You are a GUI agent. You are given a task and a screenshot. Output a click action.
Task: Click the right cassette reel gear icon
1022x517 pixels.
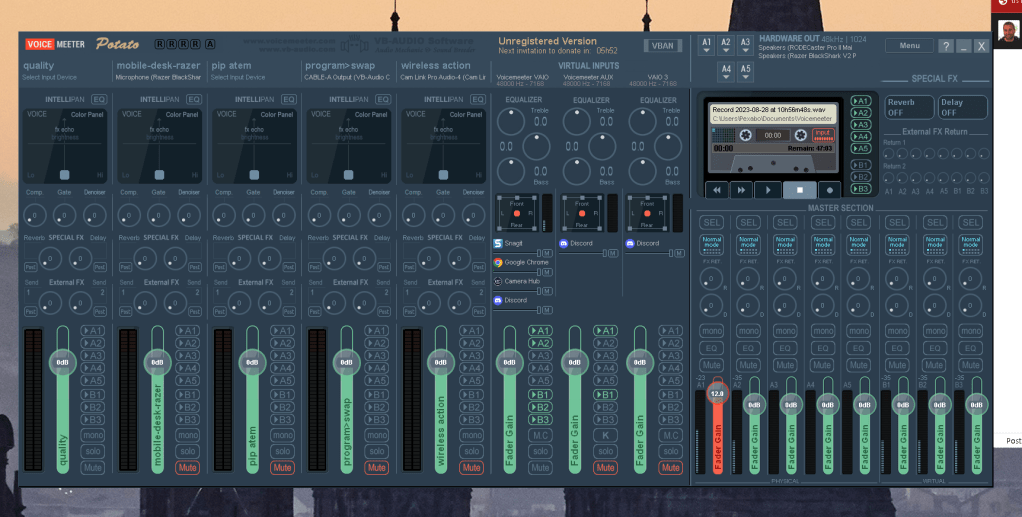pos(801,135)
